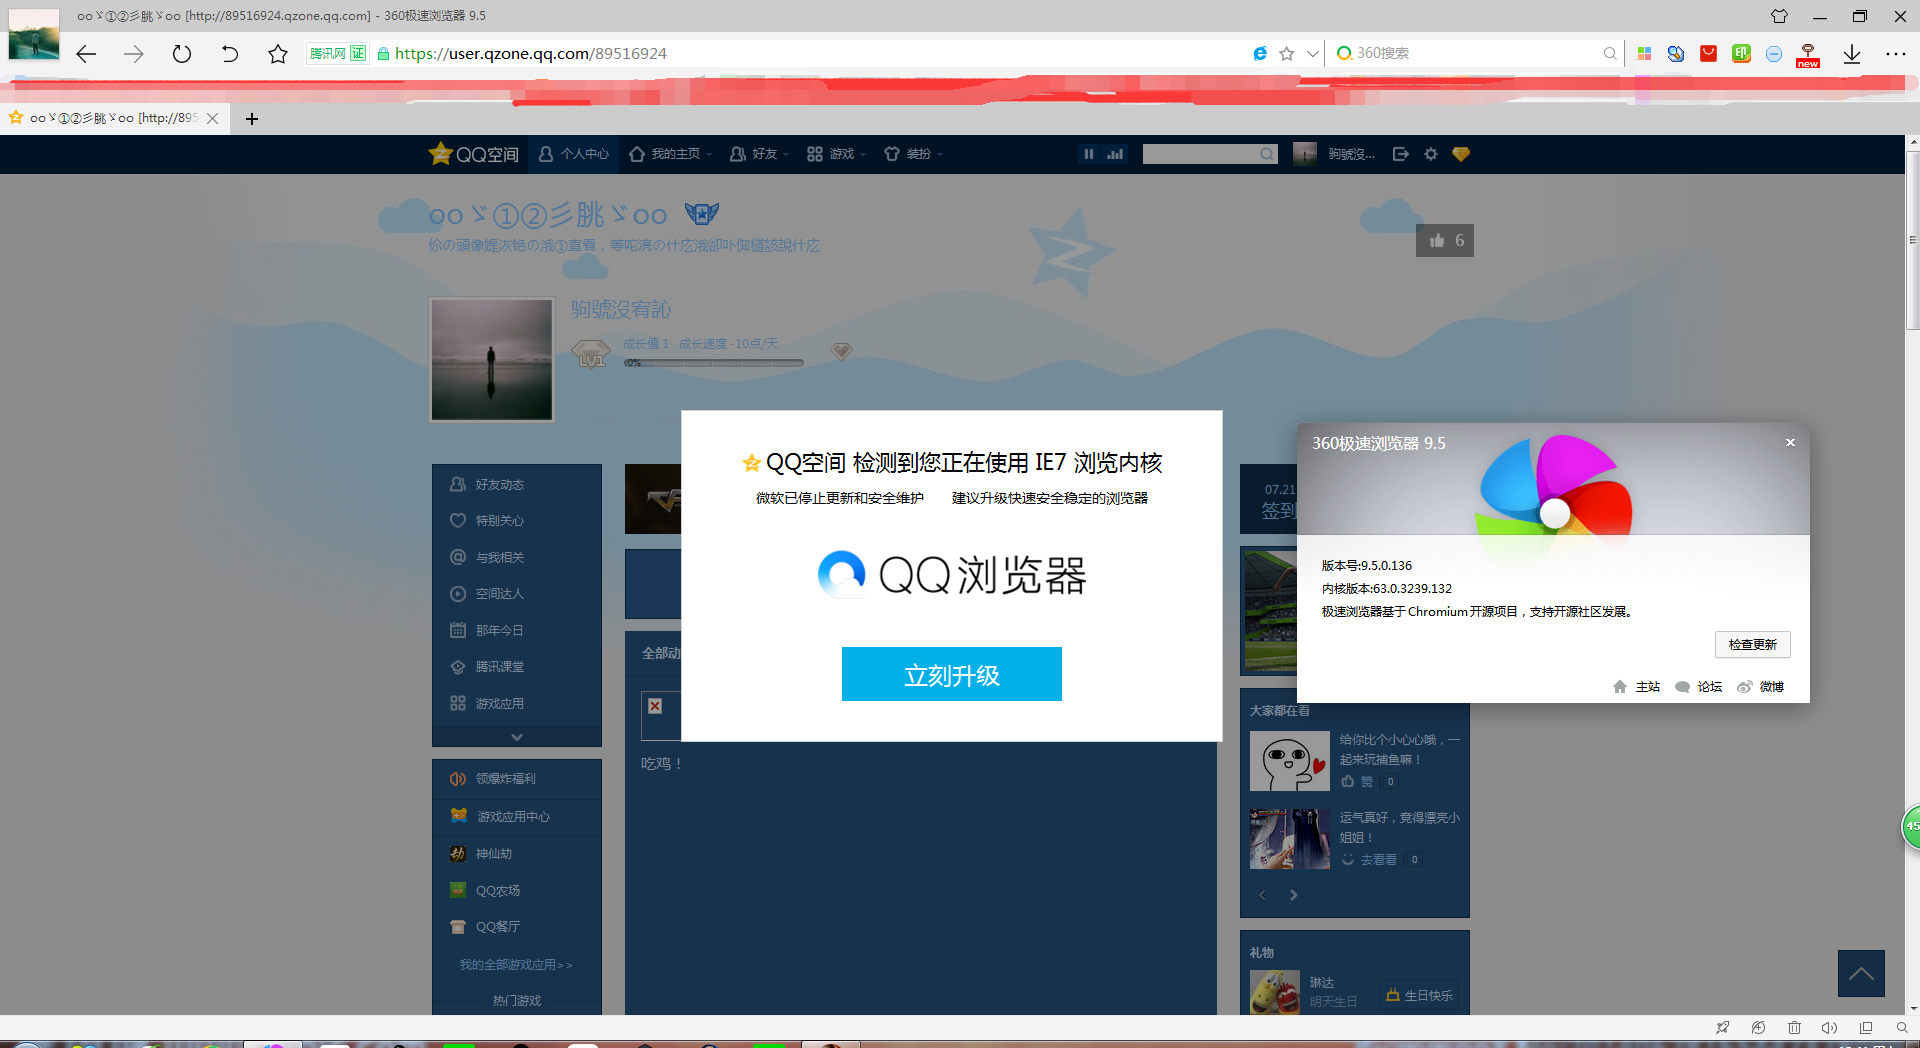Open 游戏应用中心 item
1920x1048 pixels.
pos(516,816)
